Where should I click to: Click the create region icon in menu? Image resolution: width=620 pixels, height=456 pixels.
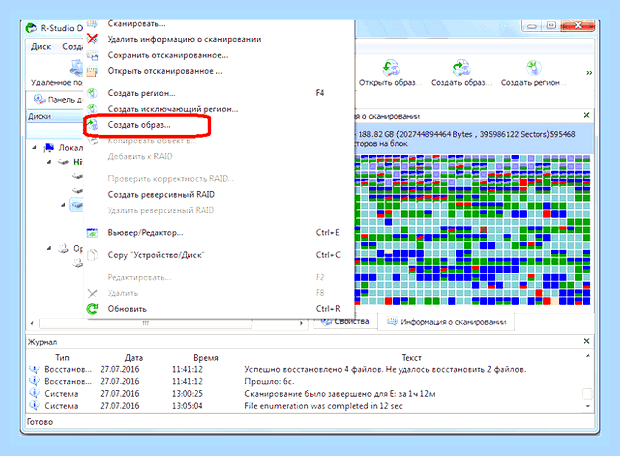click(x=93, y=93)
